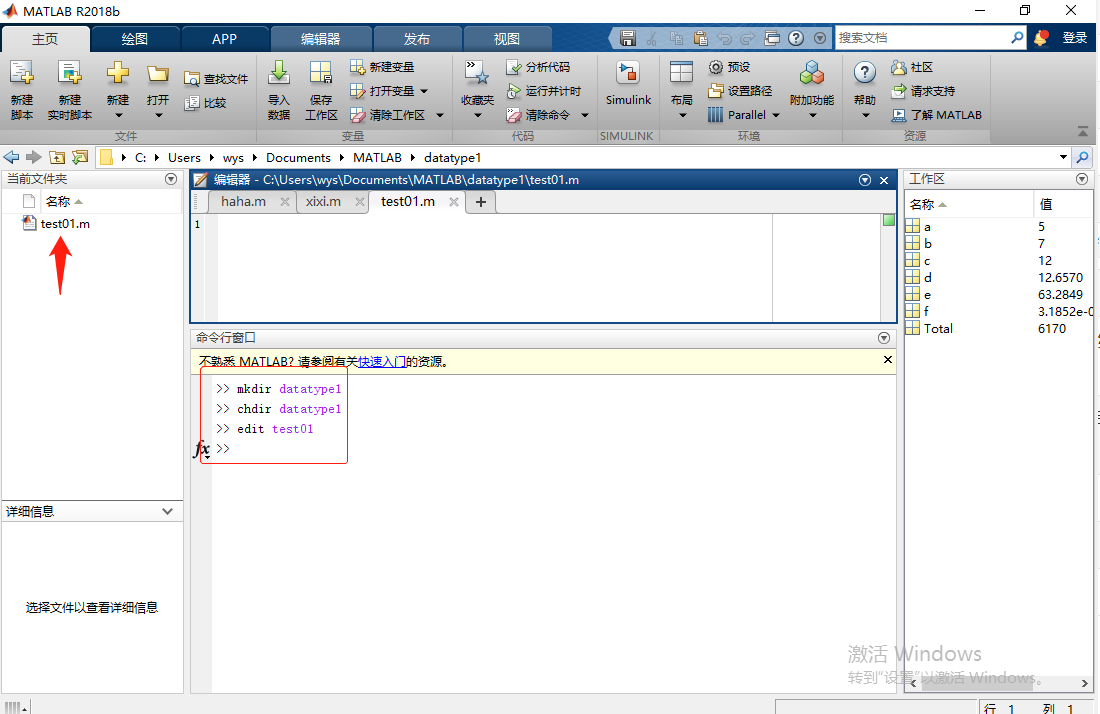This screenshot has height=714, width=1100.
Task: Add a new editor tab with plus button
Action: (x=481, y=202)
